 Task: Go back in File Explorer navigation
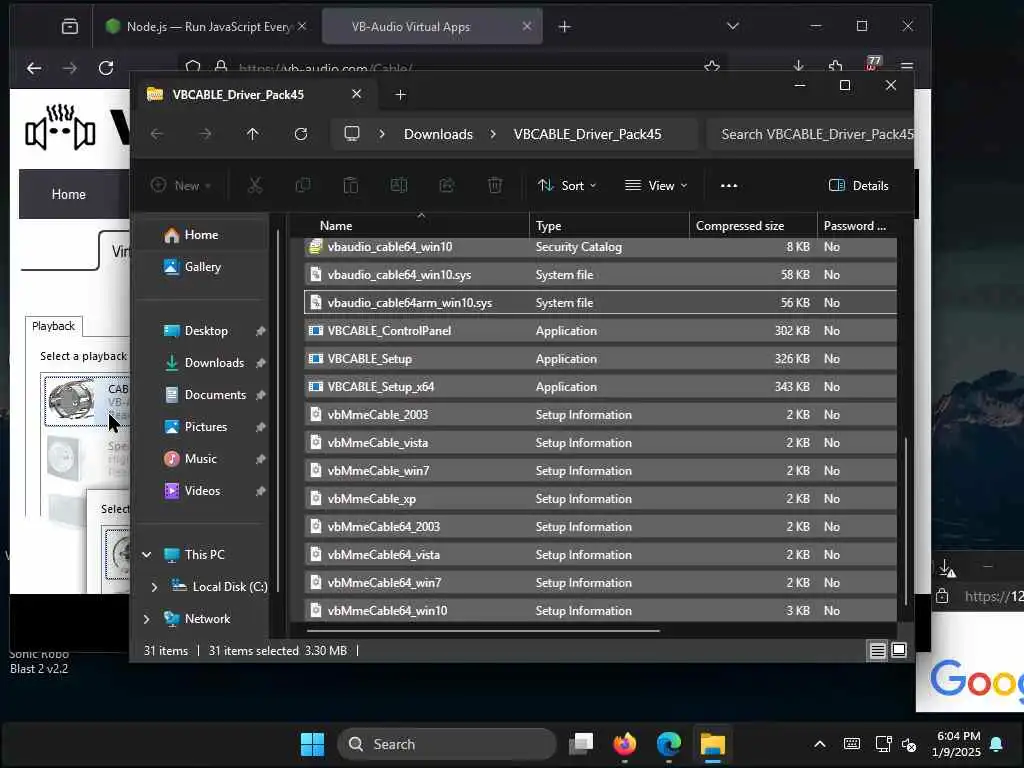157,134
